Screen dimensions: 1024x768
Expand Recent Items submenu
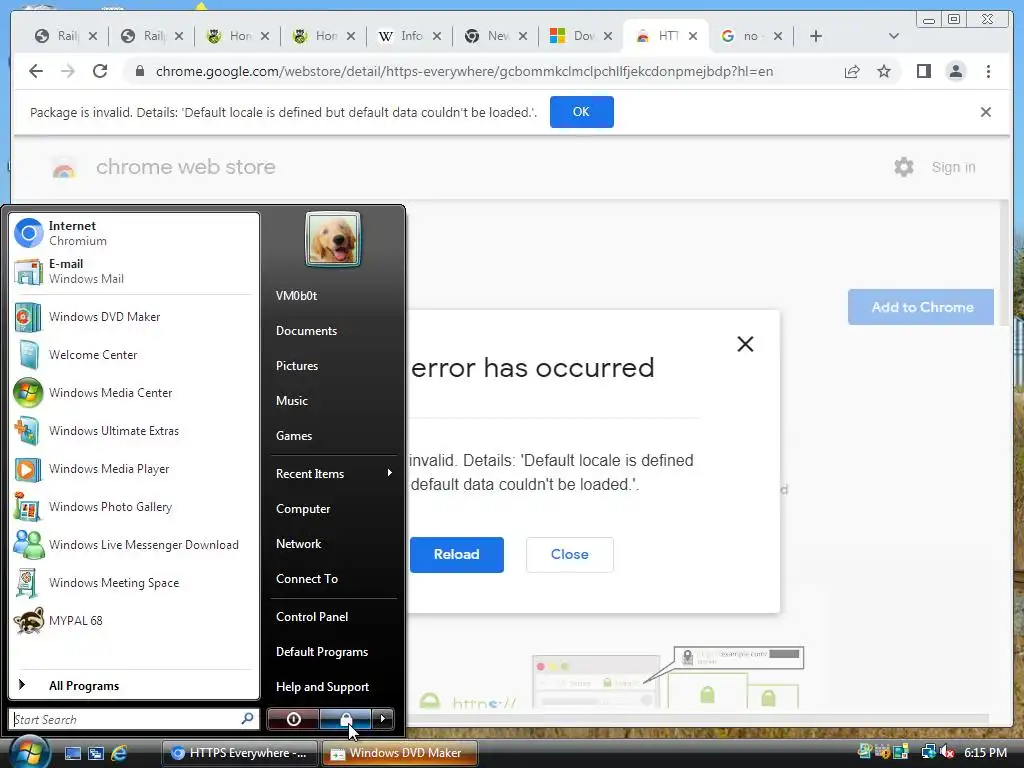[x=333, y=473]
